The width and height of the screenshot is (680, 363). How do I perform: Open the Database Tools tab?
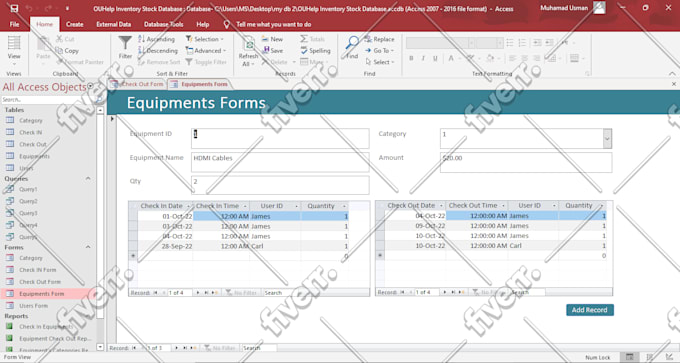pyautogui.click(x=163, y=24)
